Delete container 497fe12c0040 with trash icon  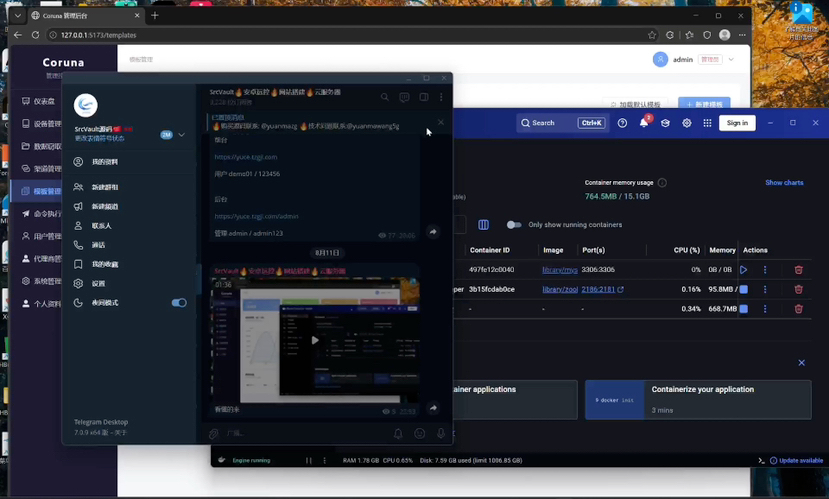pos(798,270)
